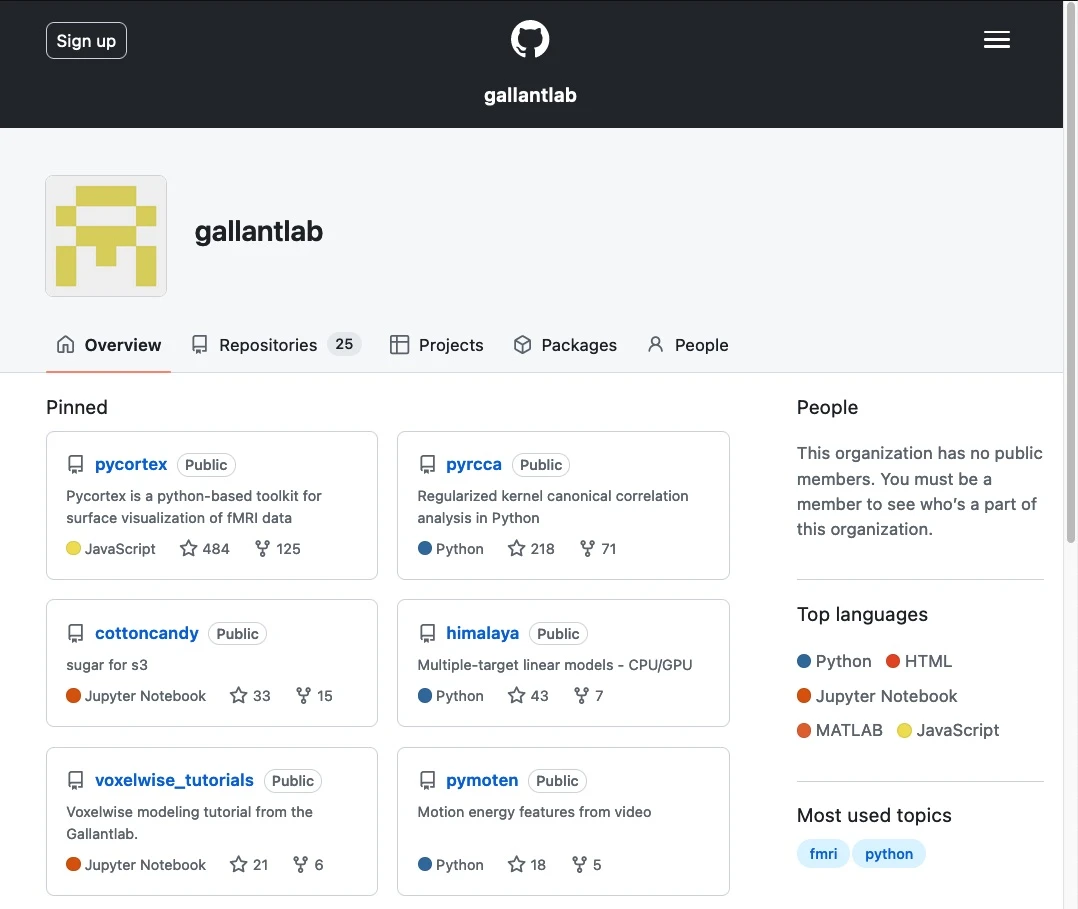1078x909 pixels.
Task: Click the GitHub logo icon
Action: [529, 39]
